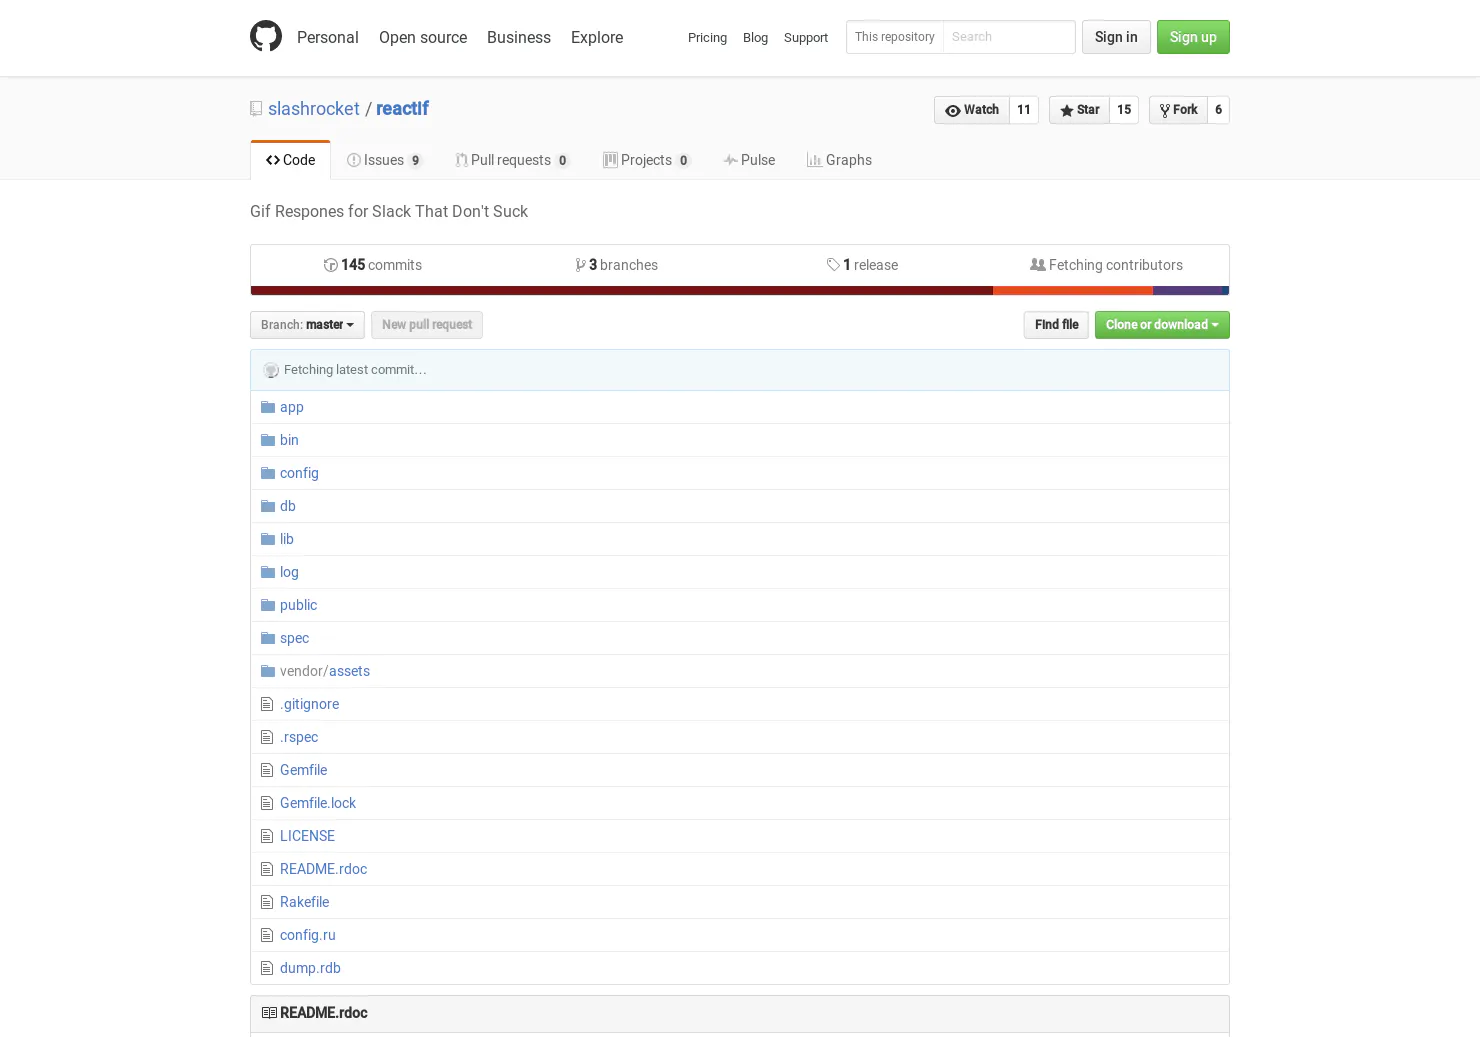Open the config.ru file link

pyautogui.click(x=308, y=935)
